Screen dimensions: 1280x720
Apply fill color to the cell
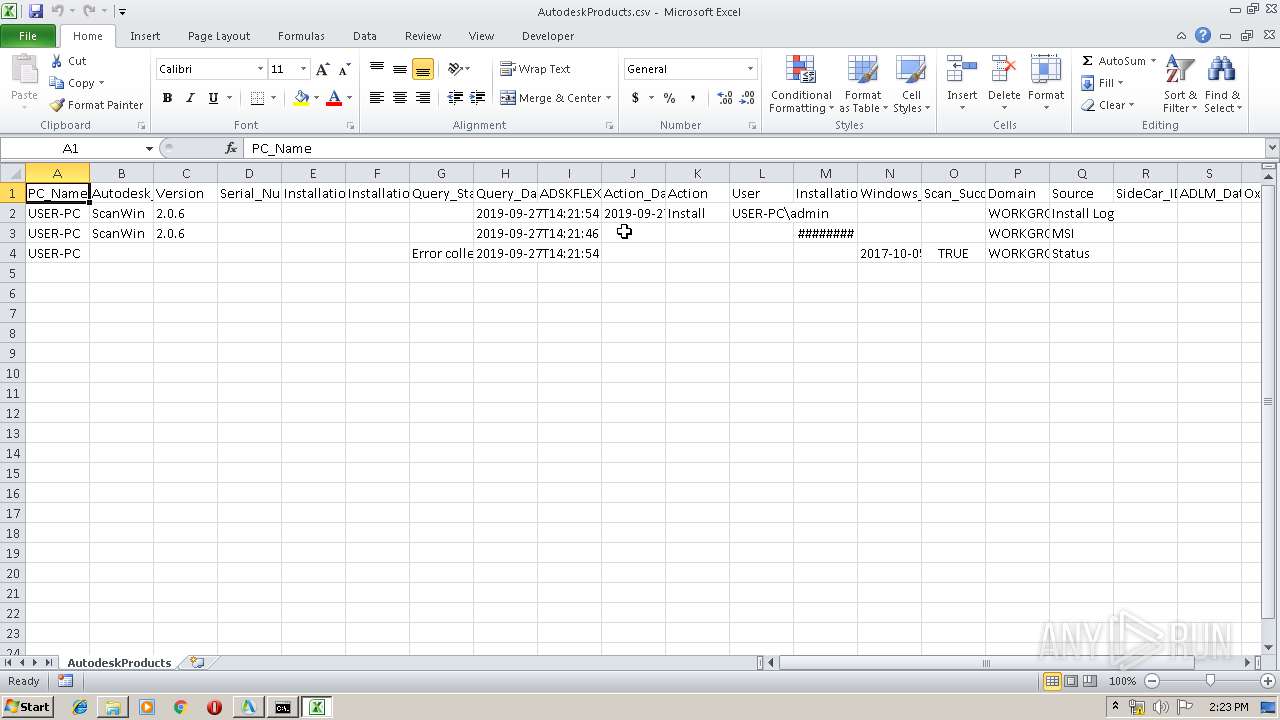coord(301,98)
